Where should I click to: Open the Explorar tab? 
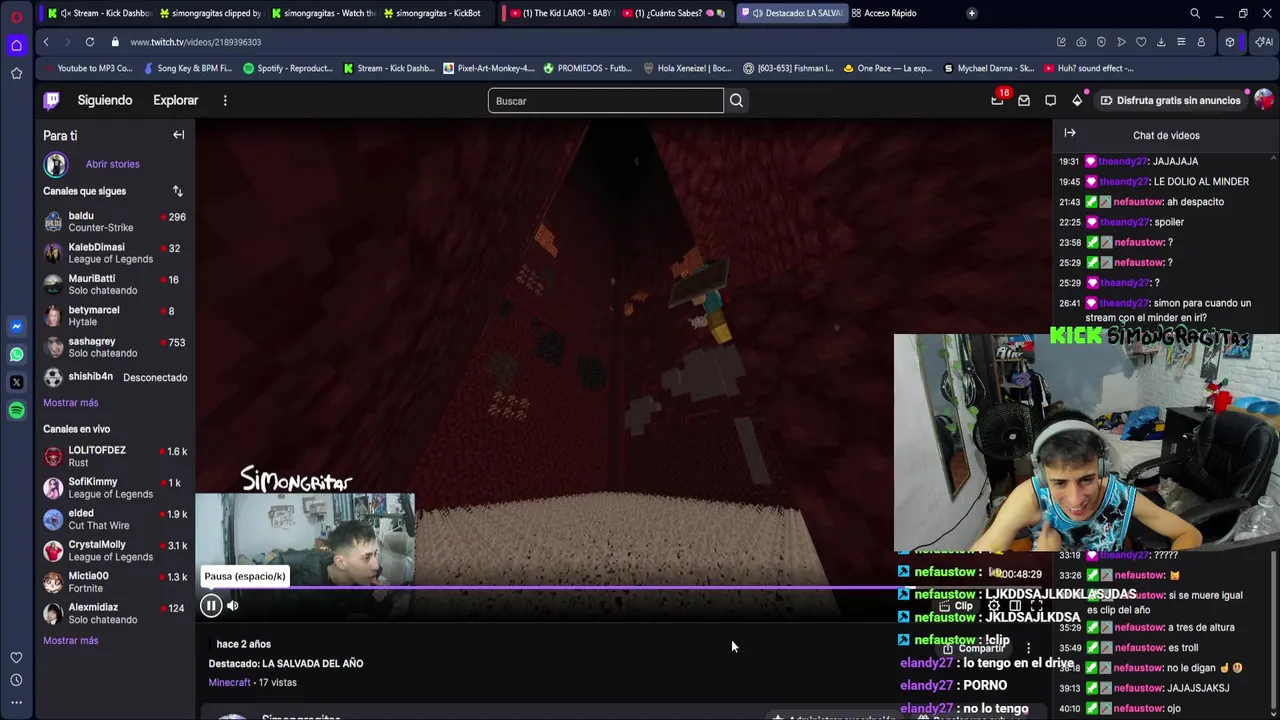[x=176, y=100]
